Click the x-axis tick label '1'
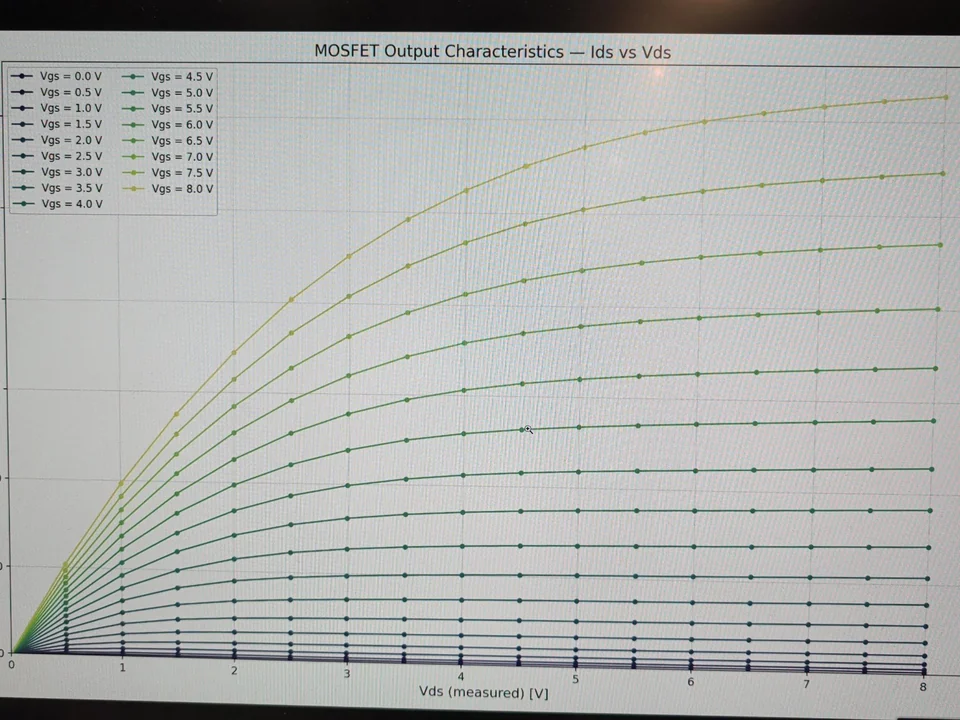The width and height of the screenshot is (960, 720). [x=122, y=667]
